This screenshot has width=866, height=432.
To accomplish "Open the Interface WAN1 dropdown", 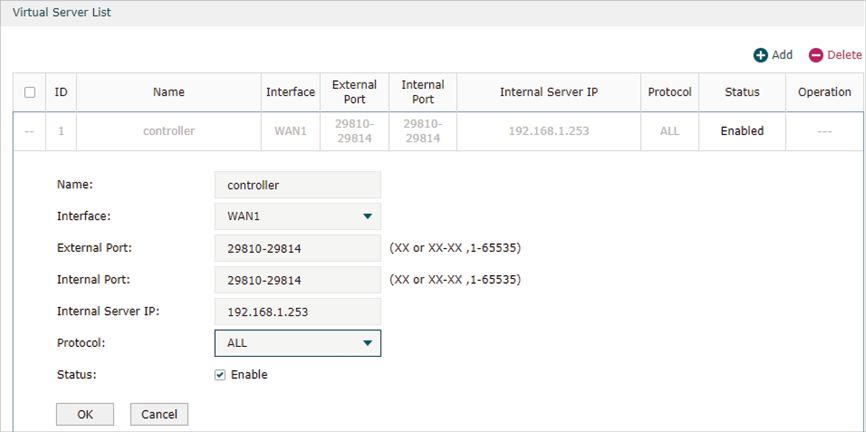I will click(298, 217).
